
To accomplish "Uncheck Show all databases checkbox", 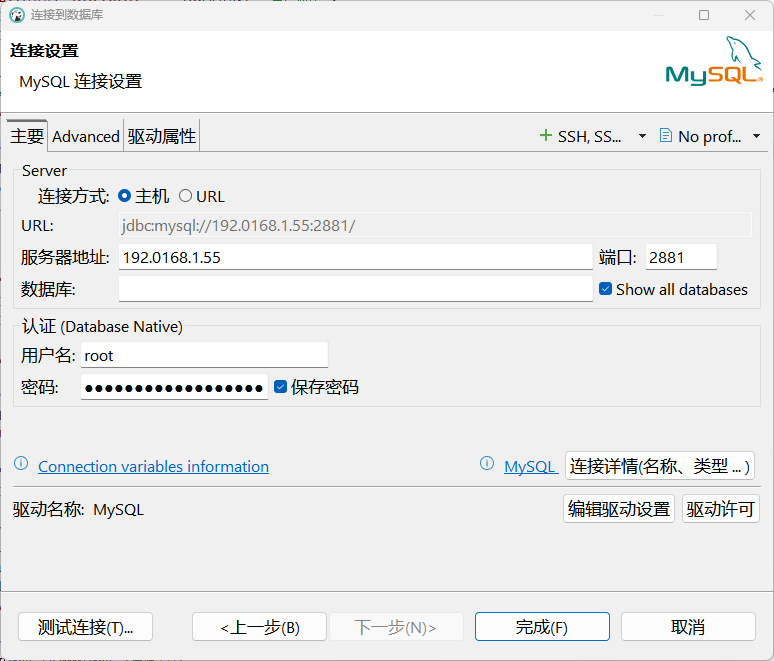I will 605,289.
